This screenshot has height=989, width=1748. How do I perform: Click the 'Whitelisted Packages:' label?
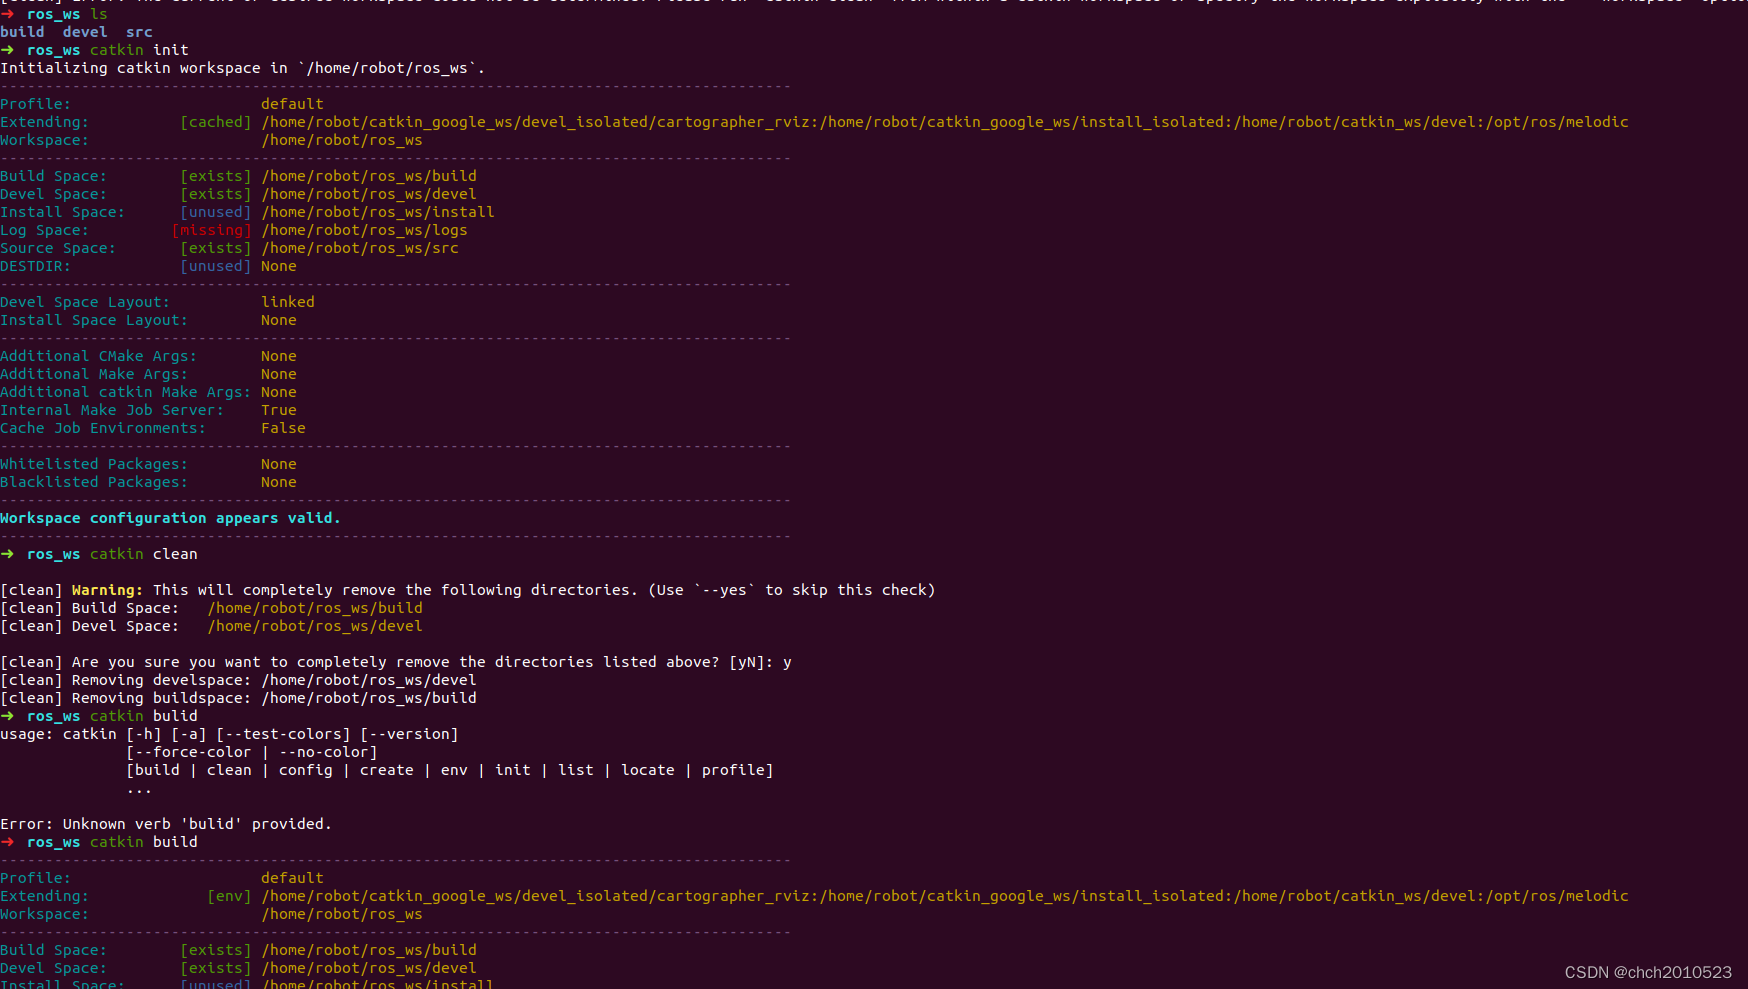click(x=94, y=464)
